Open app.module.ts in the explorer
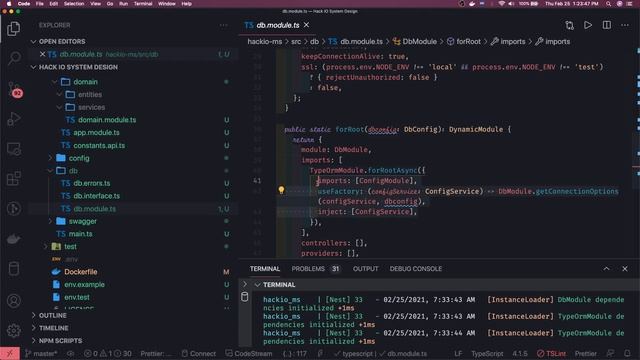The height and width of the screenshot is (360, 640). pyautogui.click(x=96, y=133)
